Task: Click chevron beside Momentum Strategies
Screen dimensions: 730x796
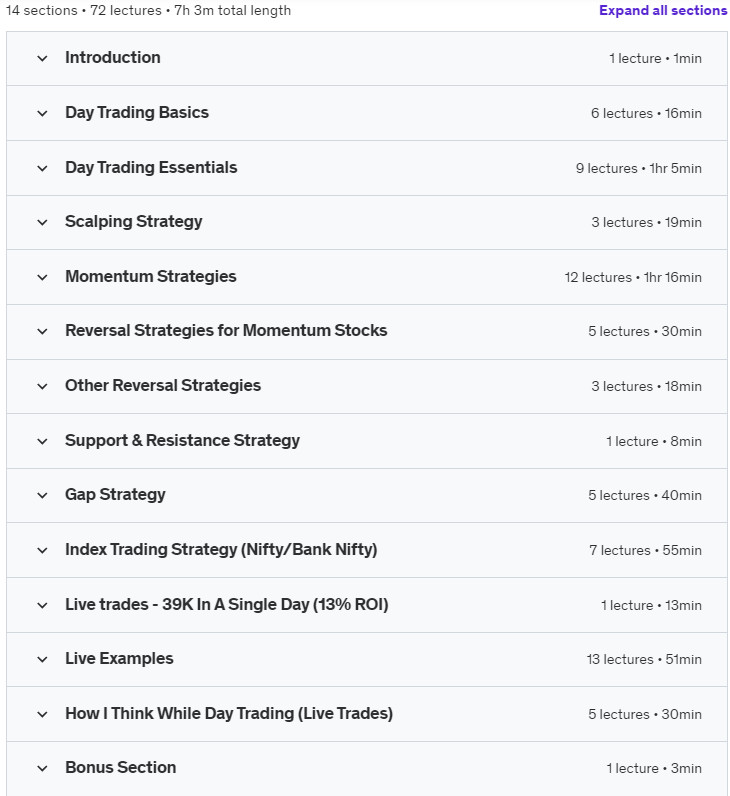Action: (x=43, y=277)
